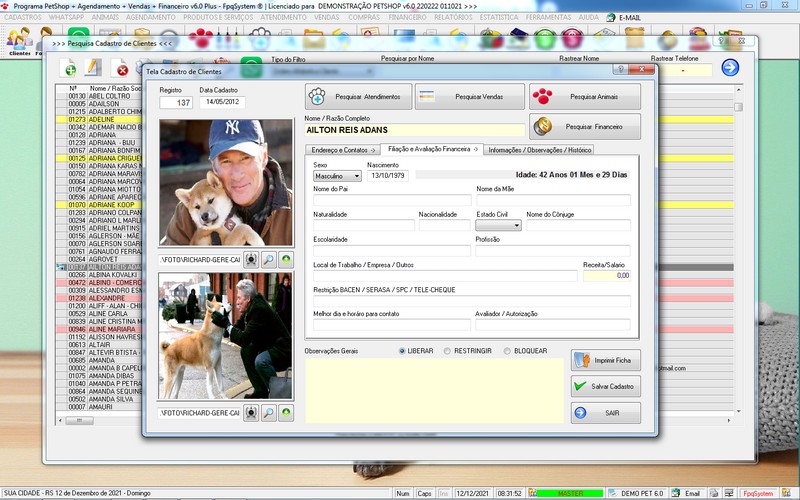Image resolution: width=800 pixels, height=500 pixels.
Task: Click new record icon in Pesquisa Cadastro window
Action: pyautogui.click(x=68, y=68)
